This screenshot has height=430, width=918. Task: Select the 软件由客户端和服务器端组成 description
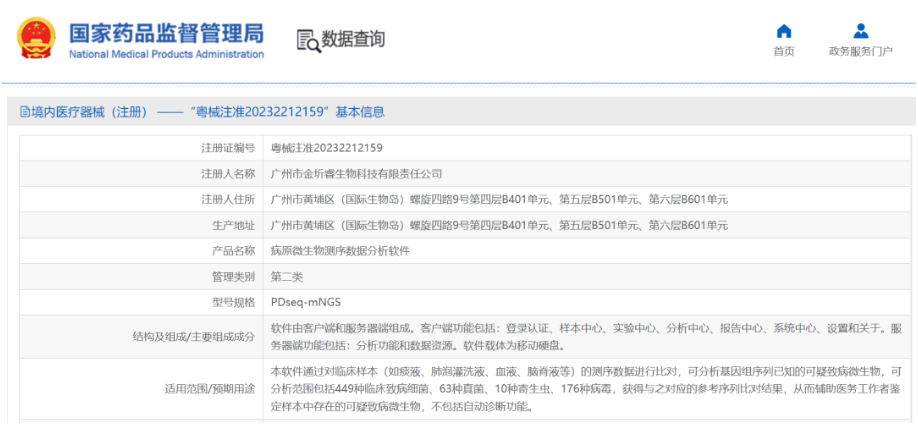(586, 337)
